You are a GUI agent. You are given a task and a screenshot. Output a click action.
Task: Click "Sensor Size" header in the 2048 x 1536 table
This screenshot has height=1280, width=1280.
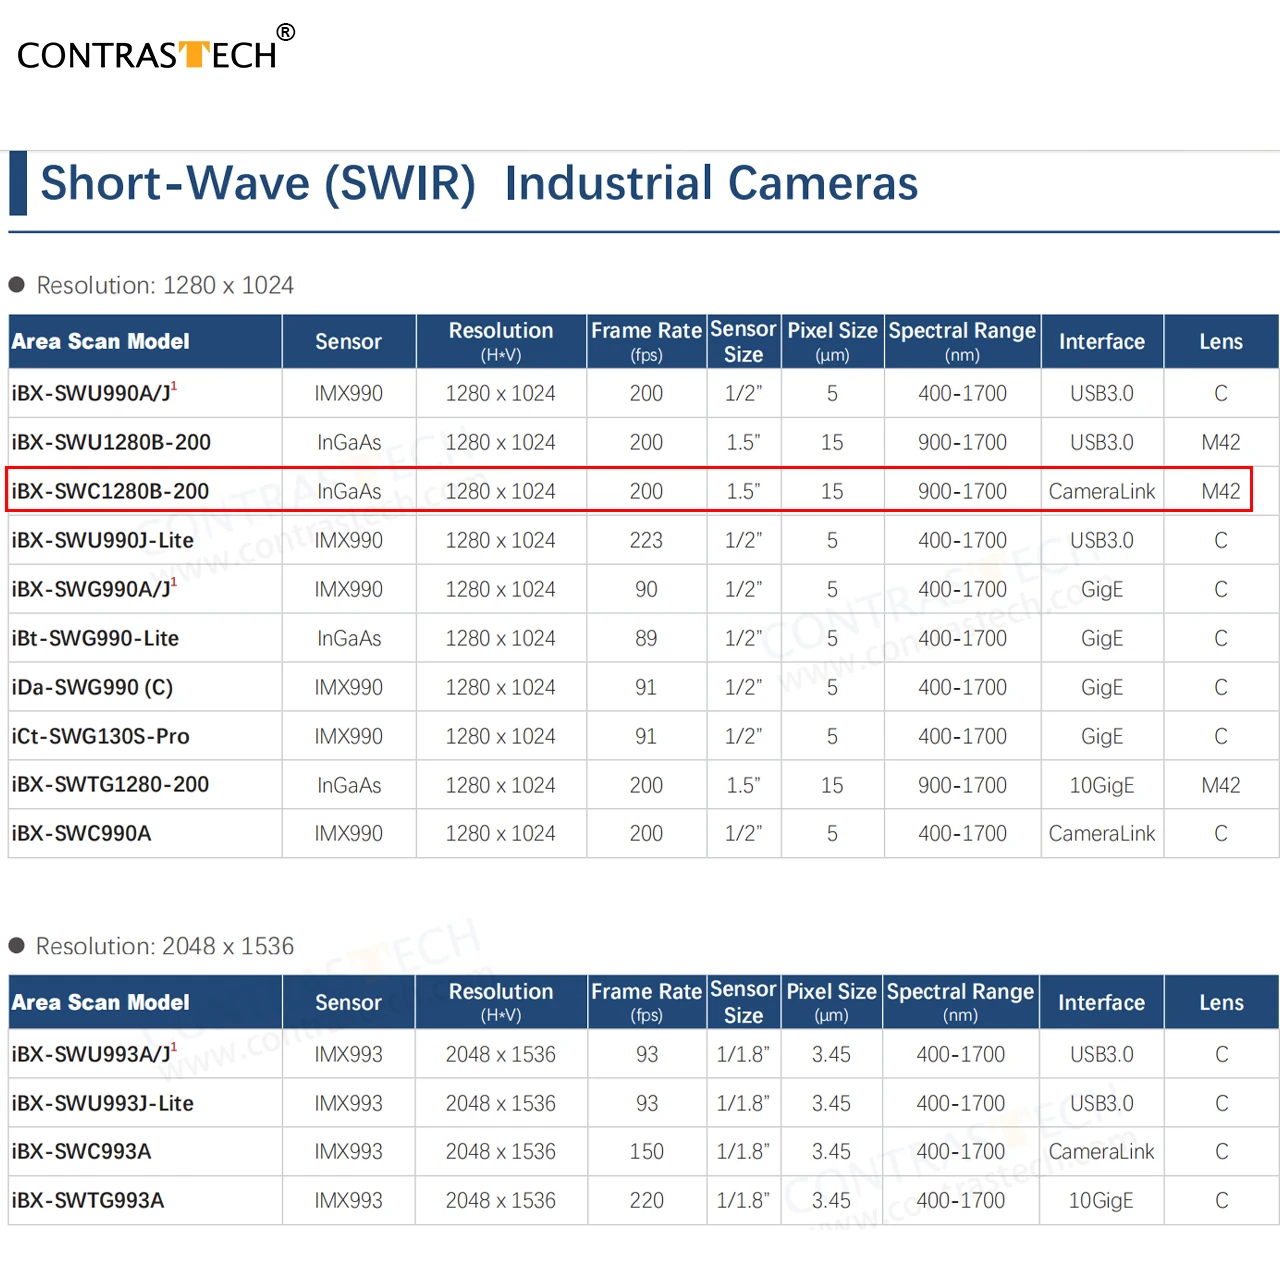click(x=743, y=1002)
